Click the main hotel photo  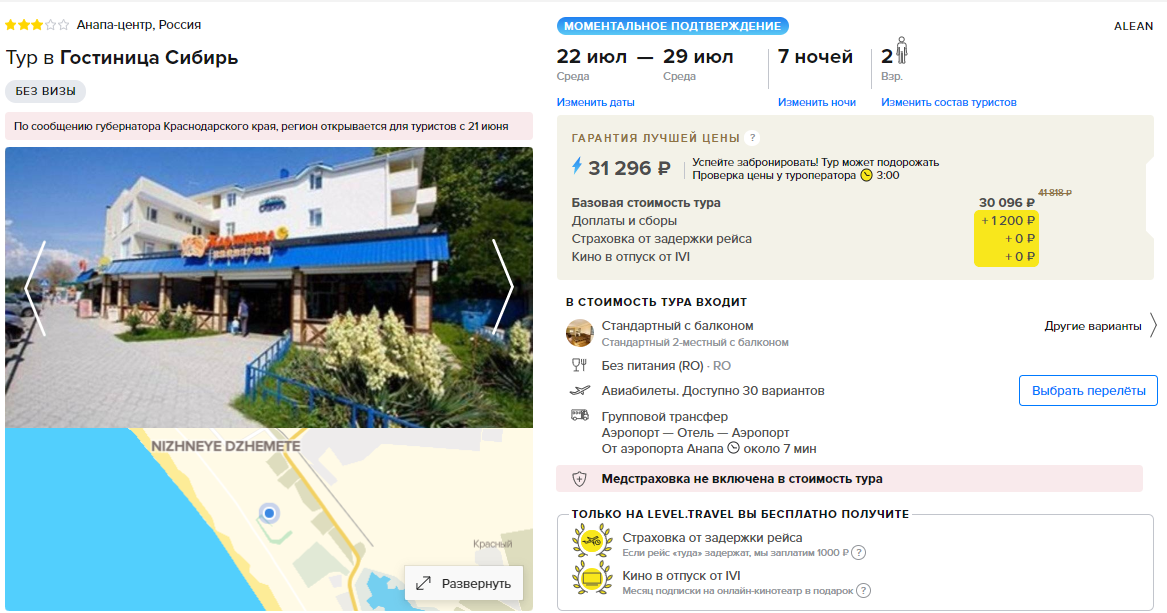(x=269, y=287)
